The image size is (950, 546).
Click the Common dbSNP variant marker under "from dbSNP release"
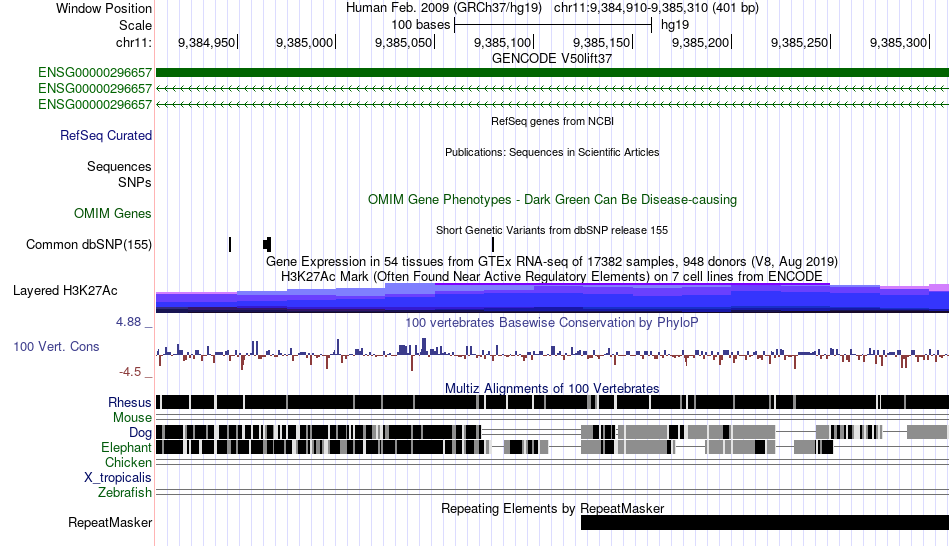[493, 244]
